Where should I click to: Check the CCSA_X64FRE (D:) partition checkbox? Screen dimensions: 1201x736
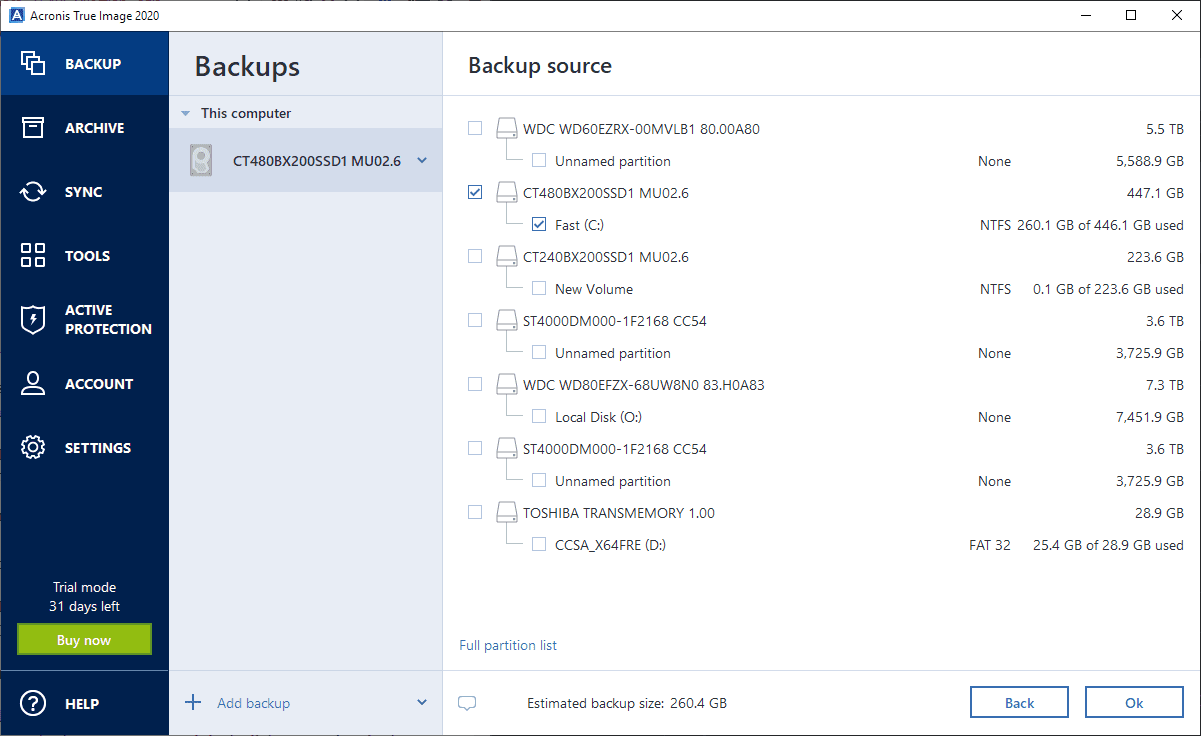click(x=539, y=544)
